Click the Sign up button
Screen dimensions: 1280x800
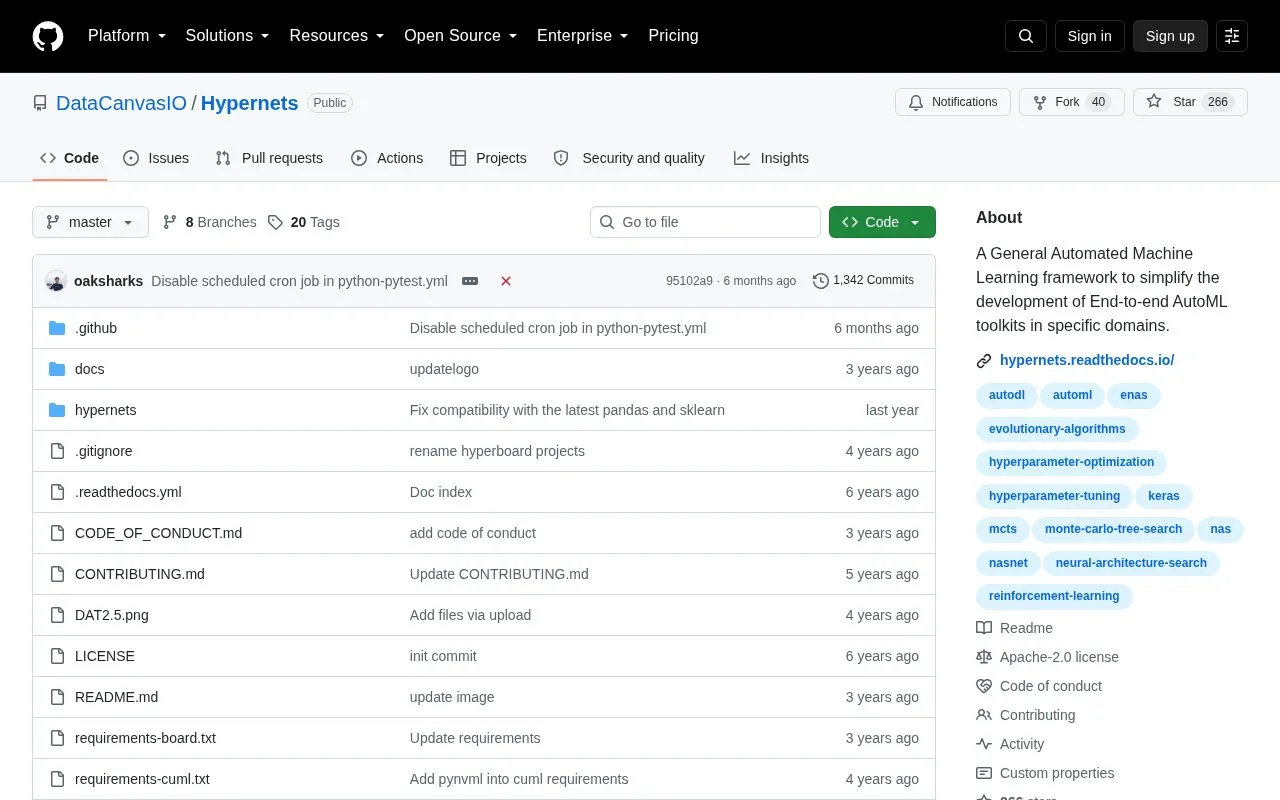tap(1170, 36)
